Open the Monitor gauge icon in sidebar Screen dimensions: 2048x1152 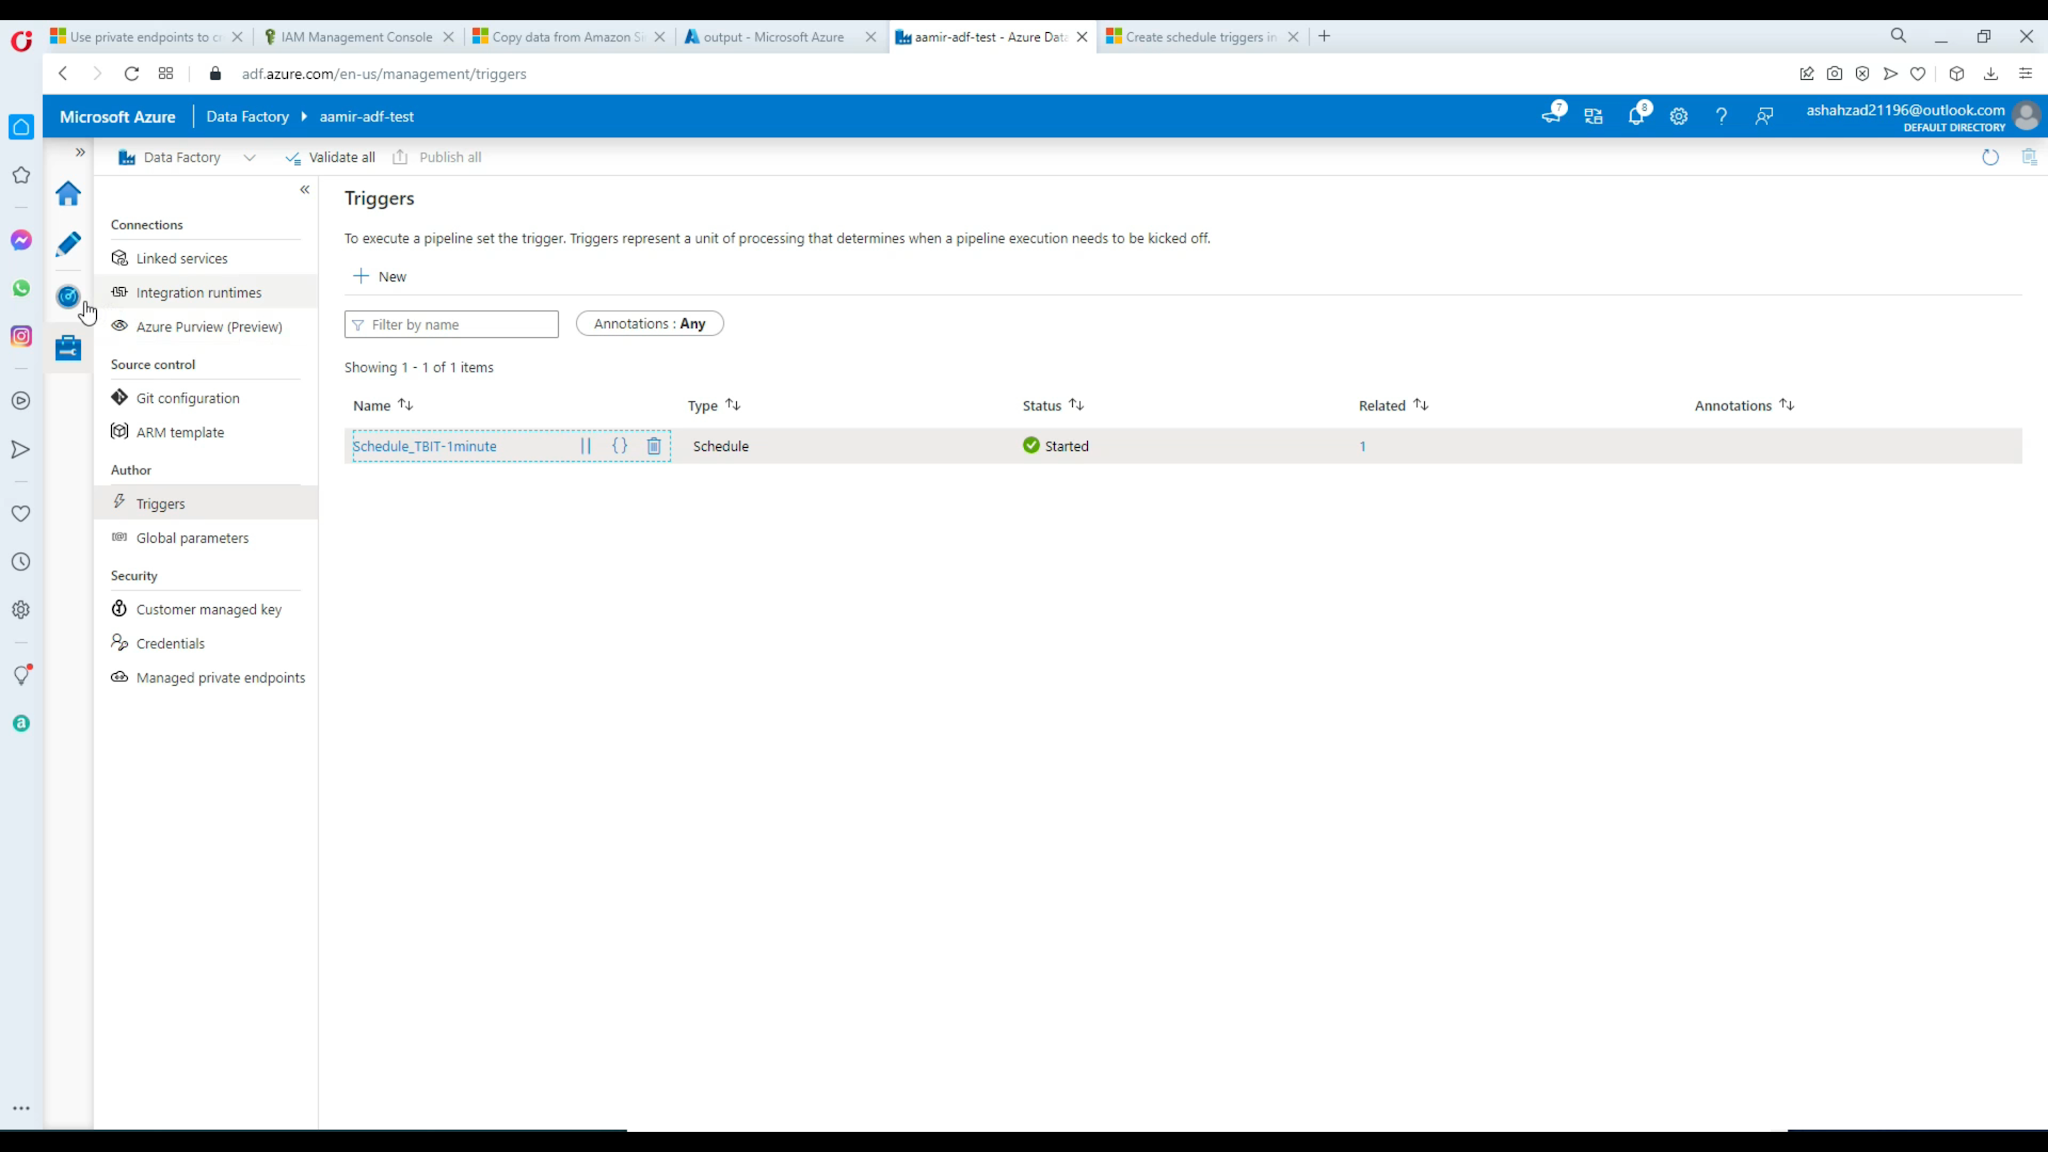[x=68, y=296]
